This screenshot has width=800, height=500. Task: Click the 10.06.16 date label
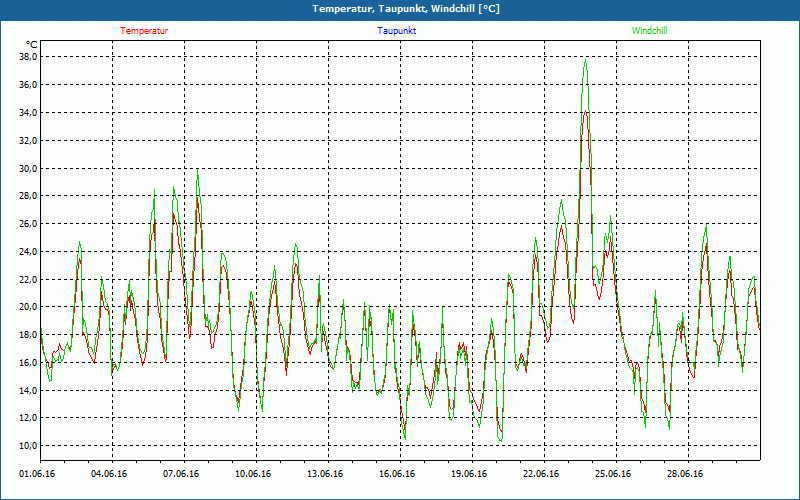click(253, 474)
